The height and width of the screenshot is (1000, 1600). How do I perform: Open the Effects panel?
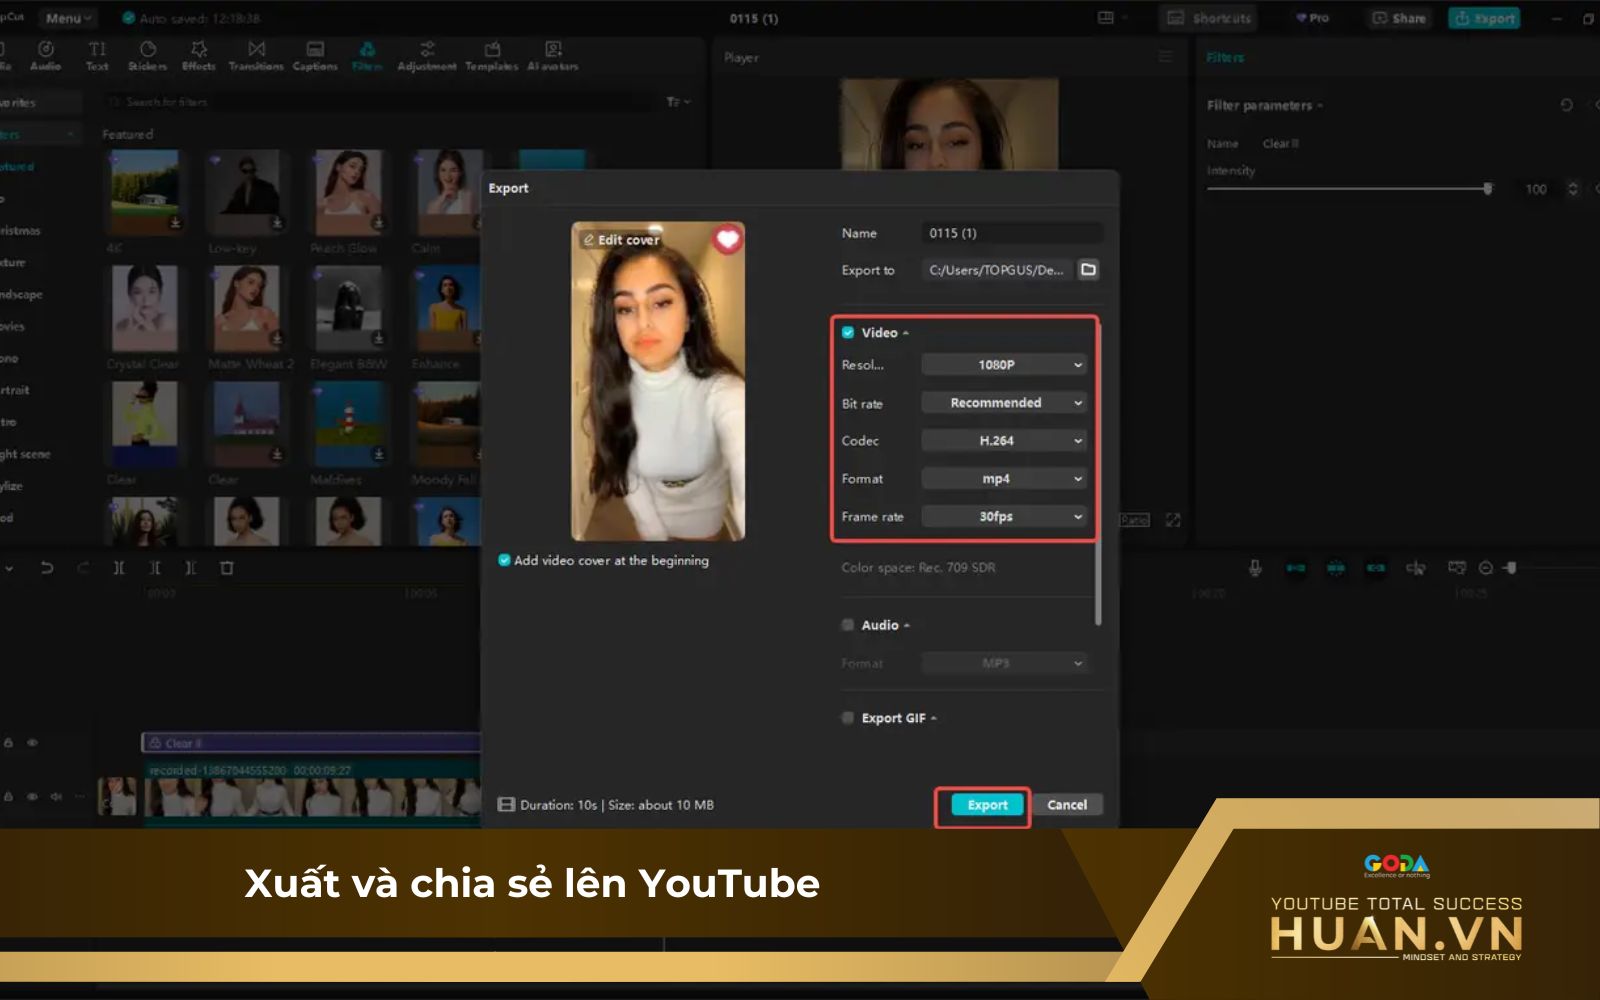197,55
